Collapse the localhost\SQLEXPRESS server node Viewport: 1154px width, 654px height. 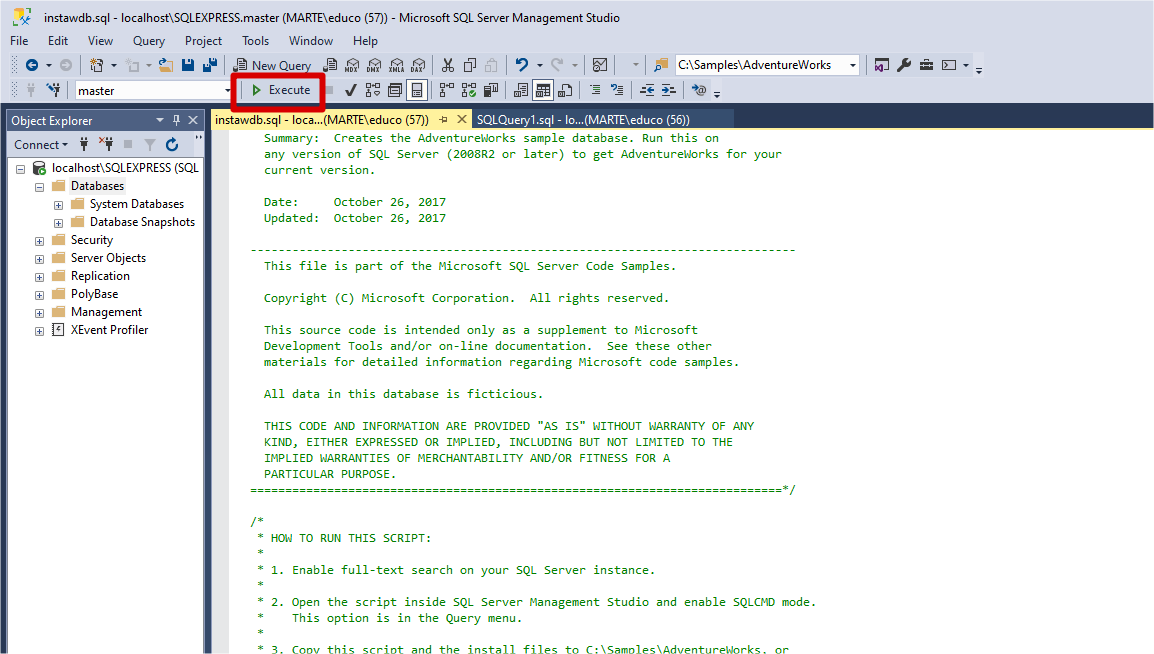pyautogui.click(x=21, y=168)
